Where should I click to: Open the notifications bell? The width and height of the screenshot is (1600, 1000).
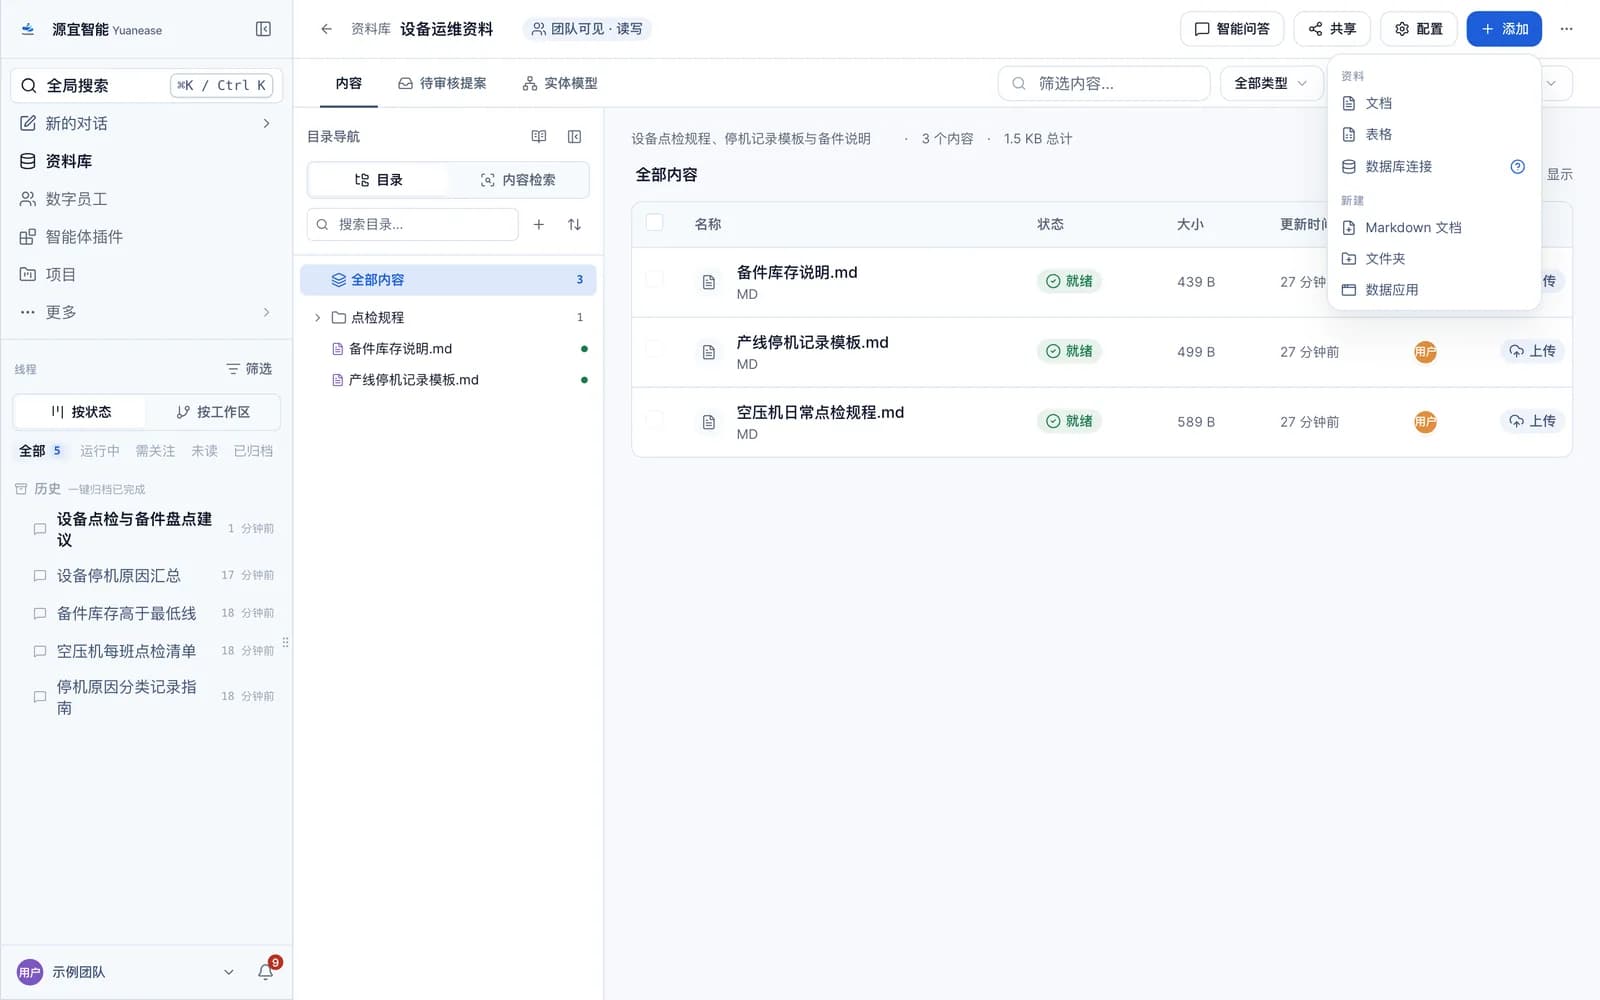265,971
